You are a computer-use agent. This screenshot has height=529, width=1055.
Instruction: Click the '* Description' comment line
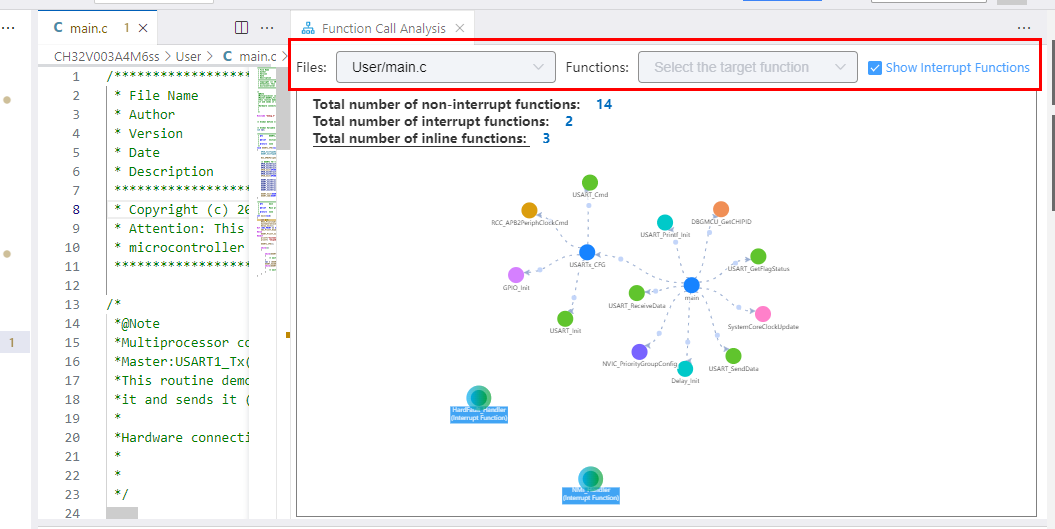click(x=164, y=172)
